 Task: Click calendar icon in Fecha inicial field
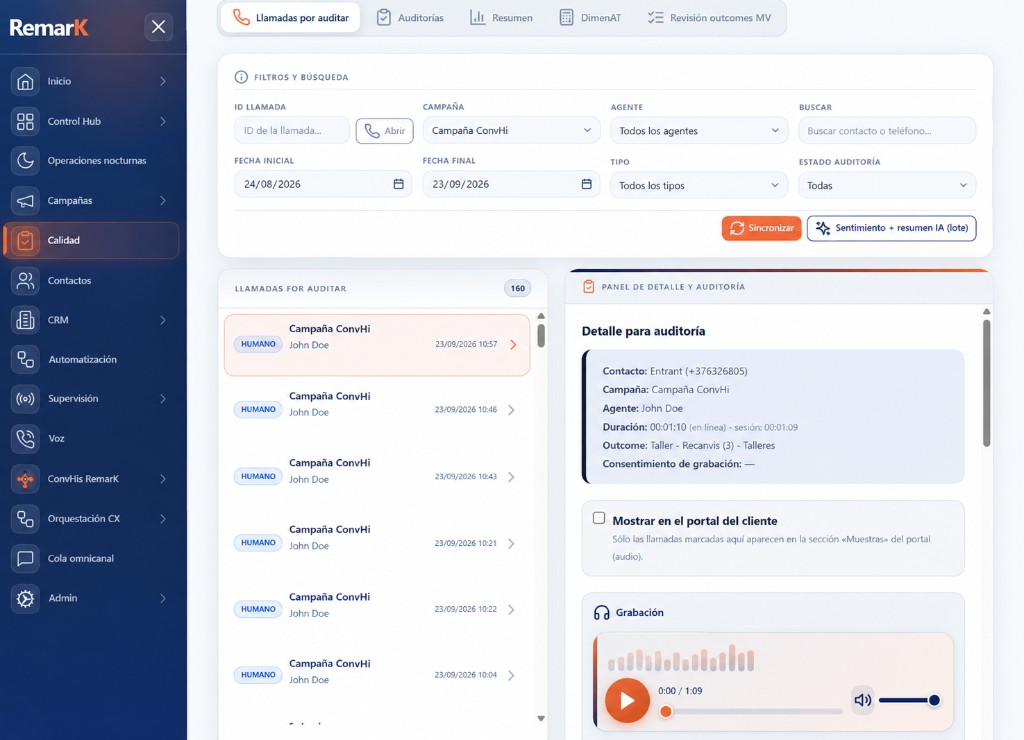tap(398, 184)
